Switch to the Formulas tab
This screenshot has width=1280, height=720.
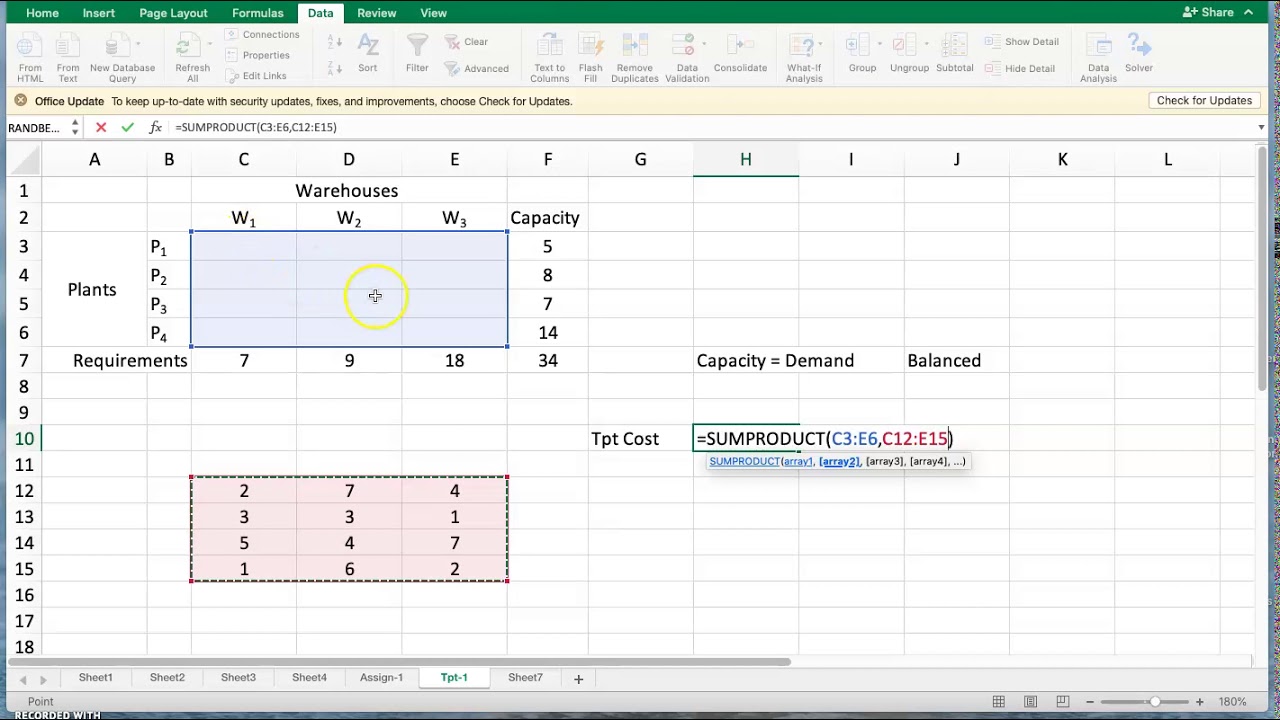click(x=258, y=13)
